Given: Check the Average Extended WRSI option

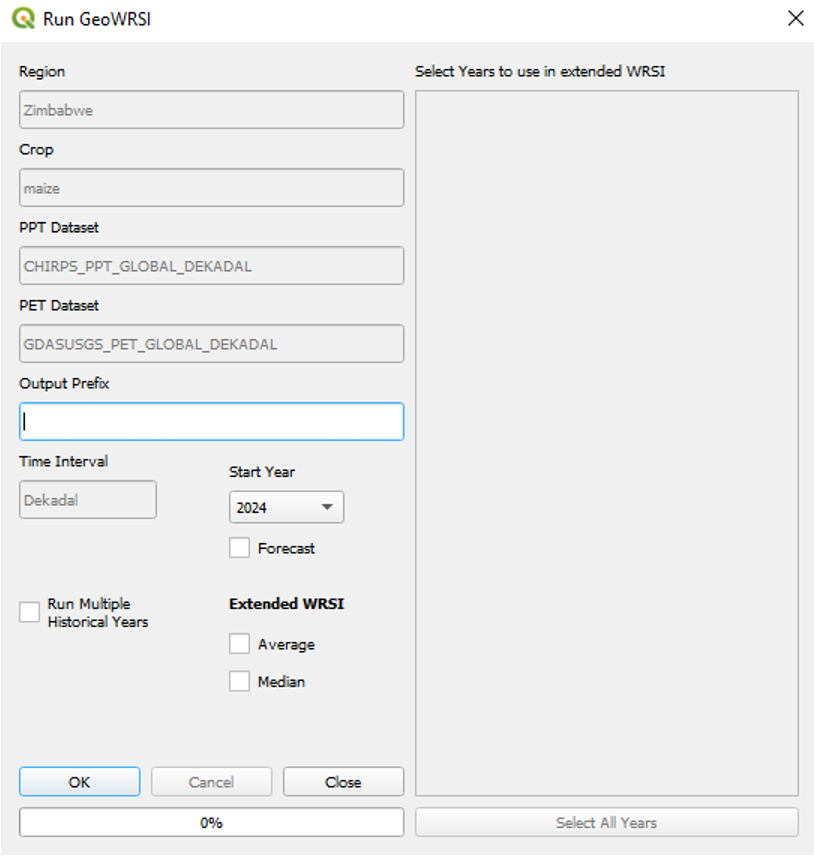Looking at the screenshot, I should coord(240,645).
